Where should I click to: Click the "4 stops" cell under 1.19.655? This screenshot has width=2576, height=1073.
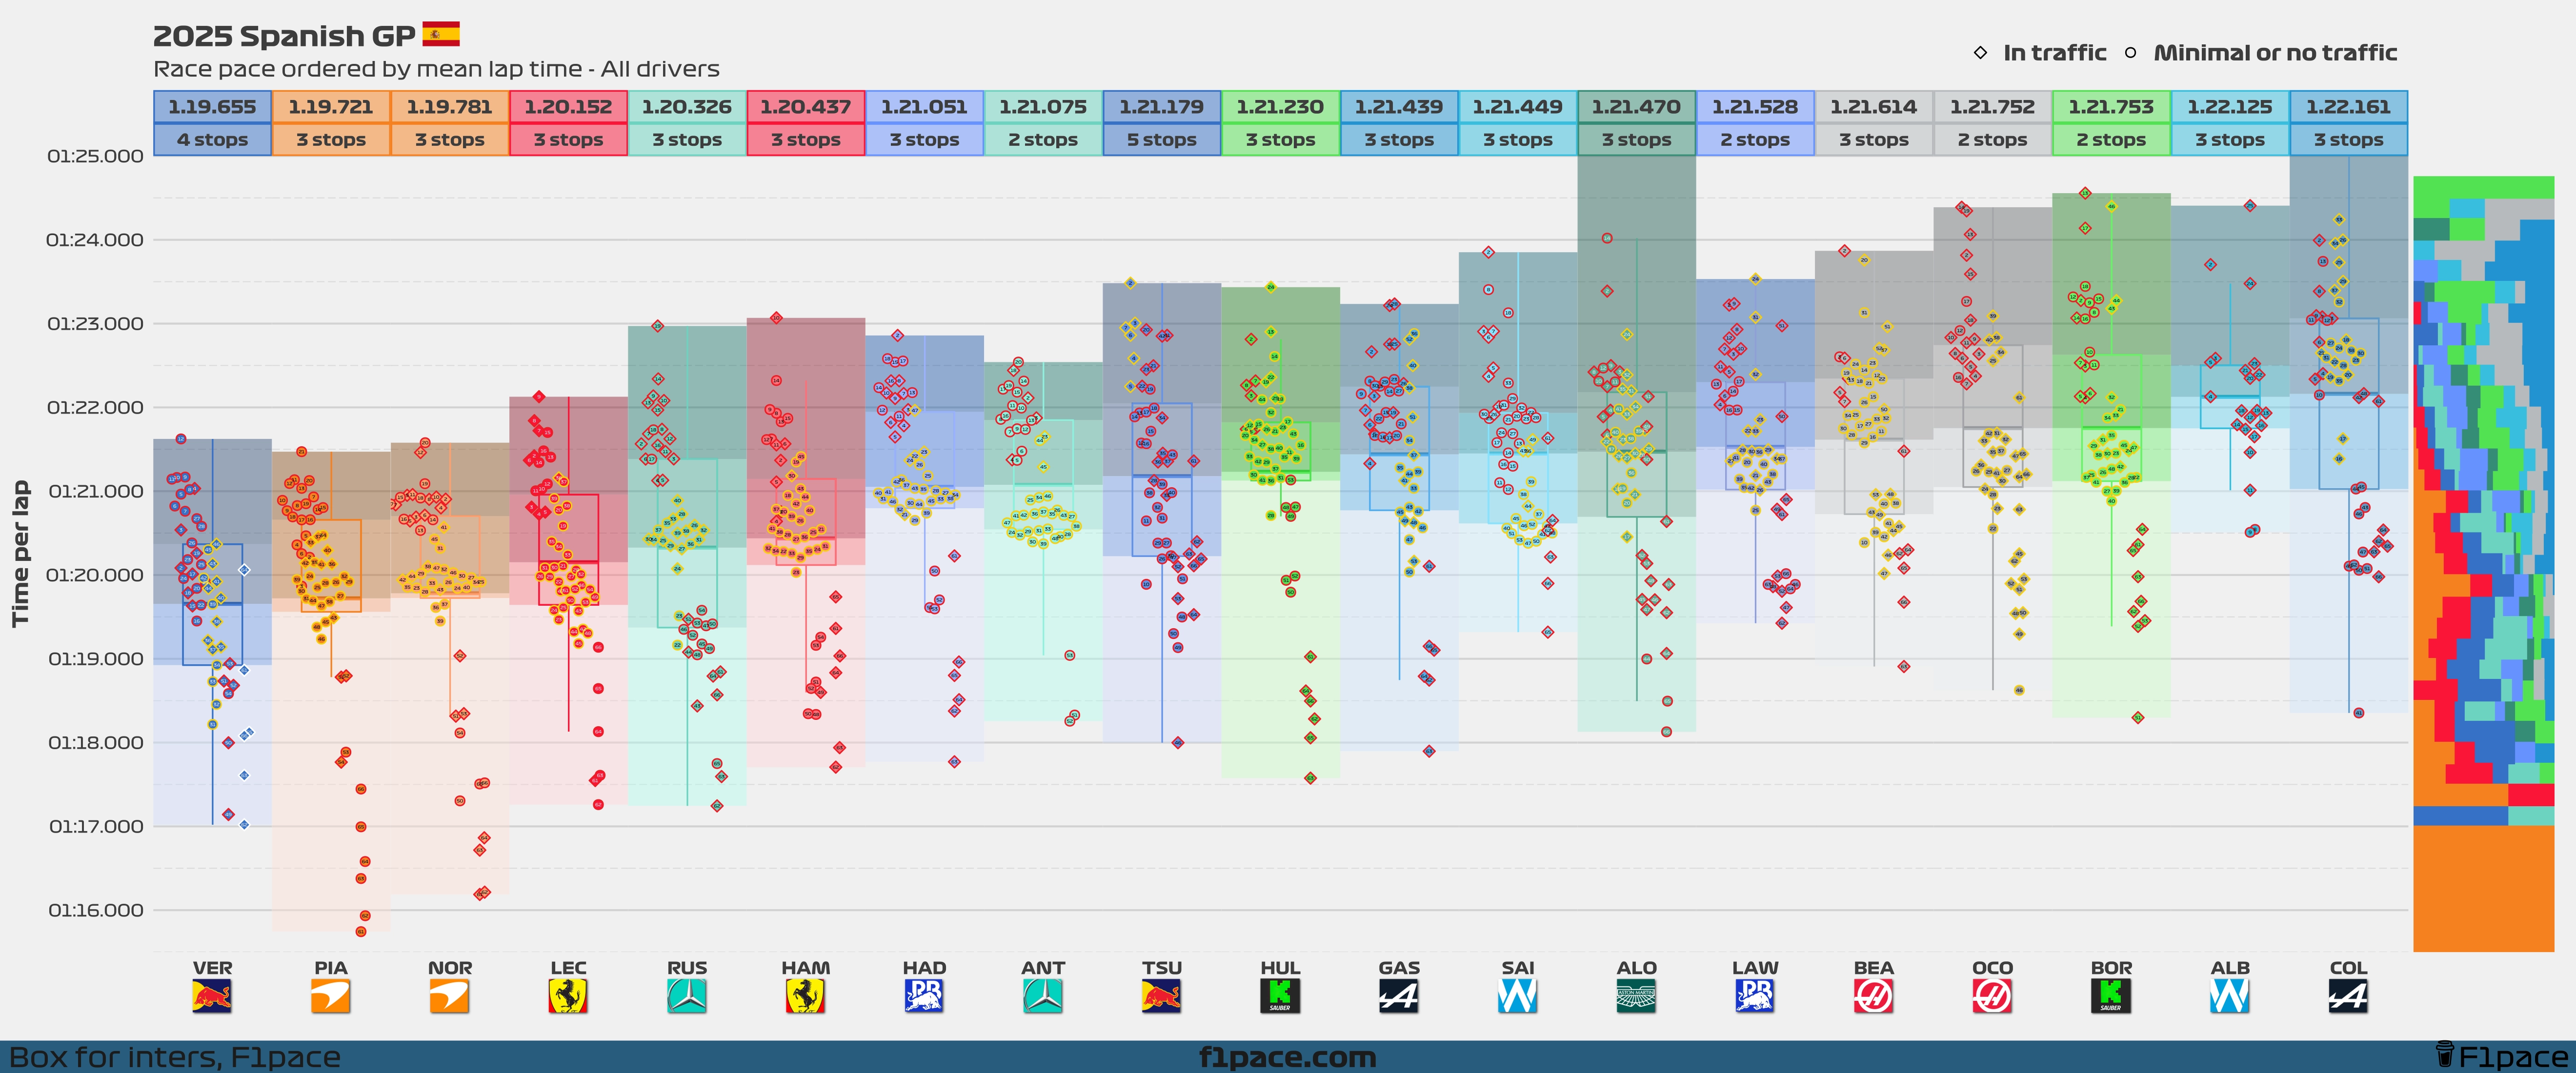pos(212,140)
